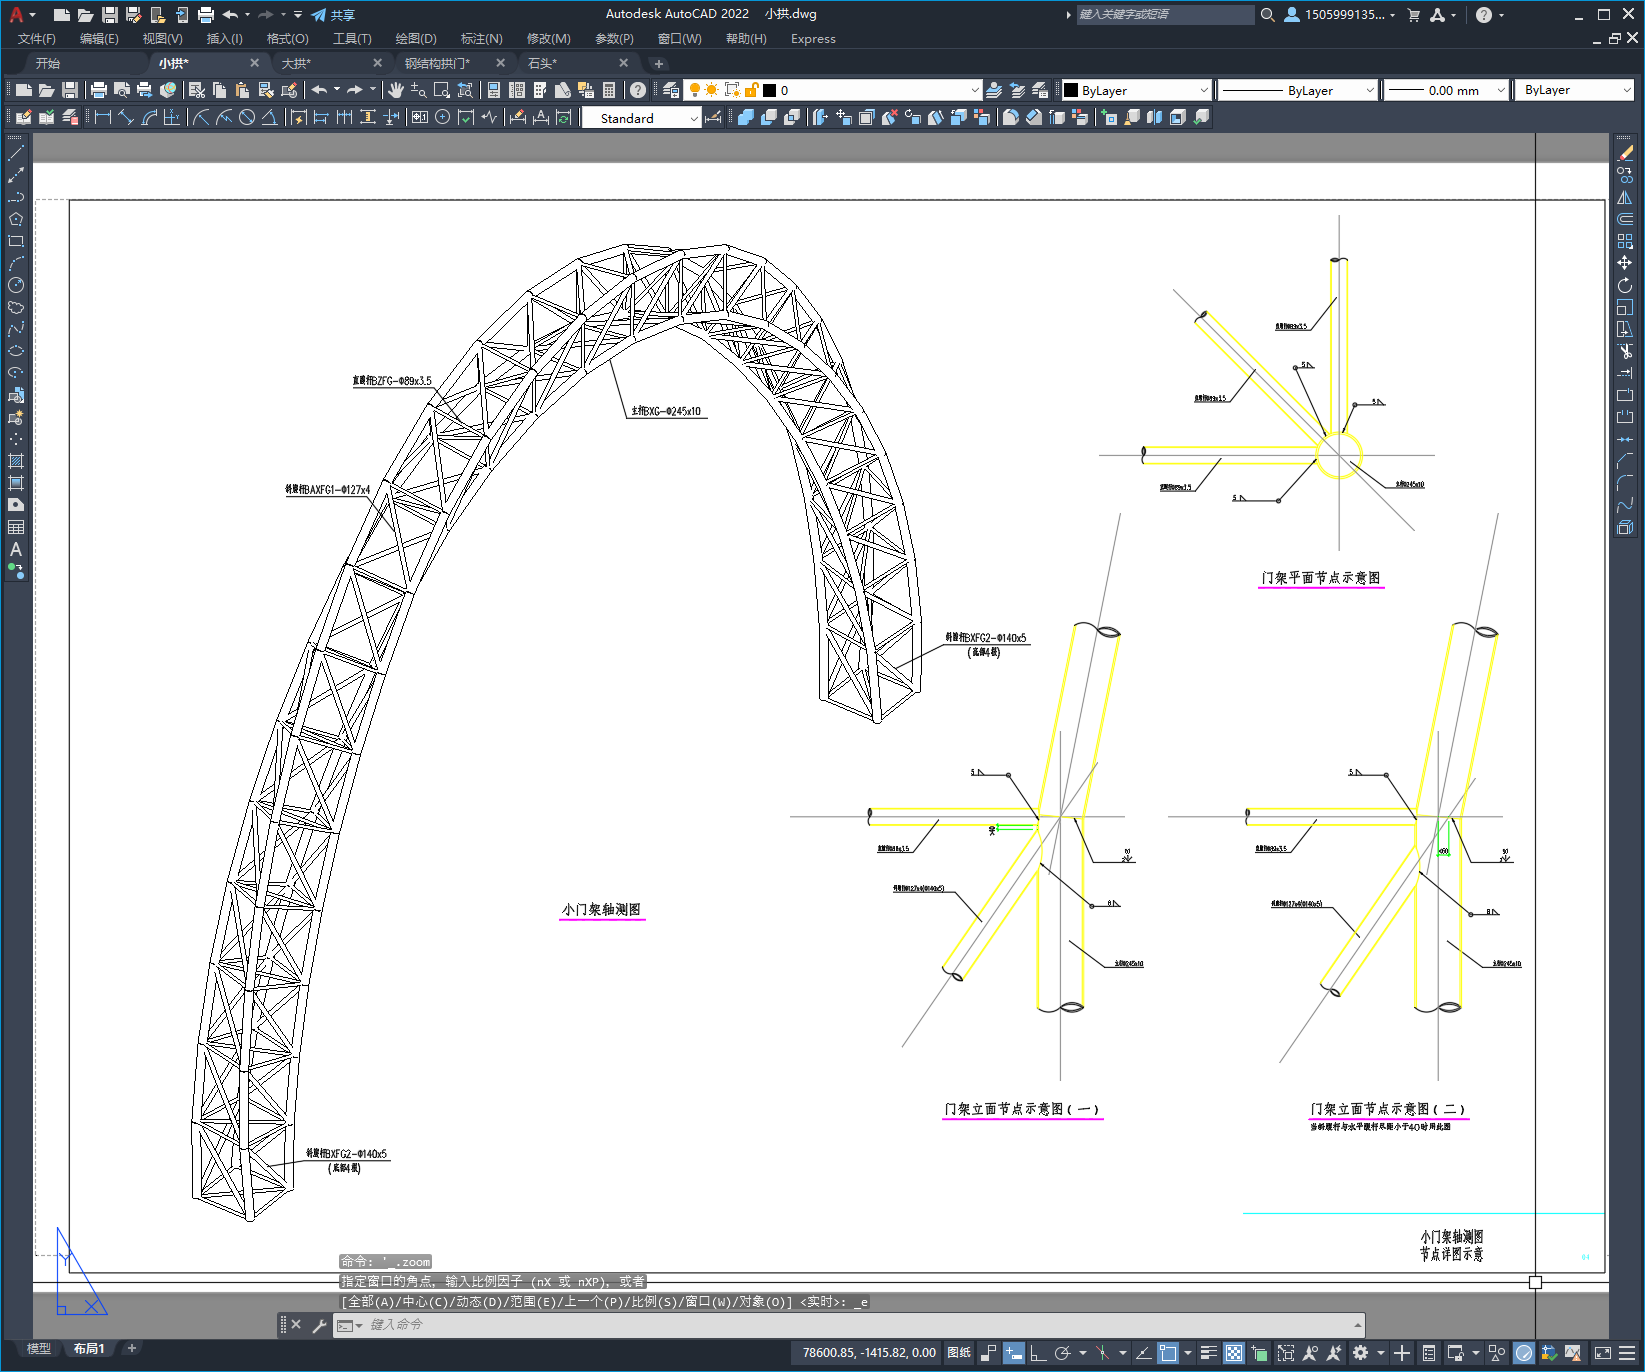Open the Layer Properties manager icon
The width and height of the screenshot is (1645, 1372).
[x=671, y=90]
